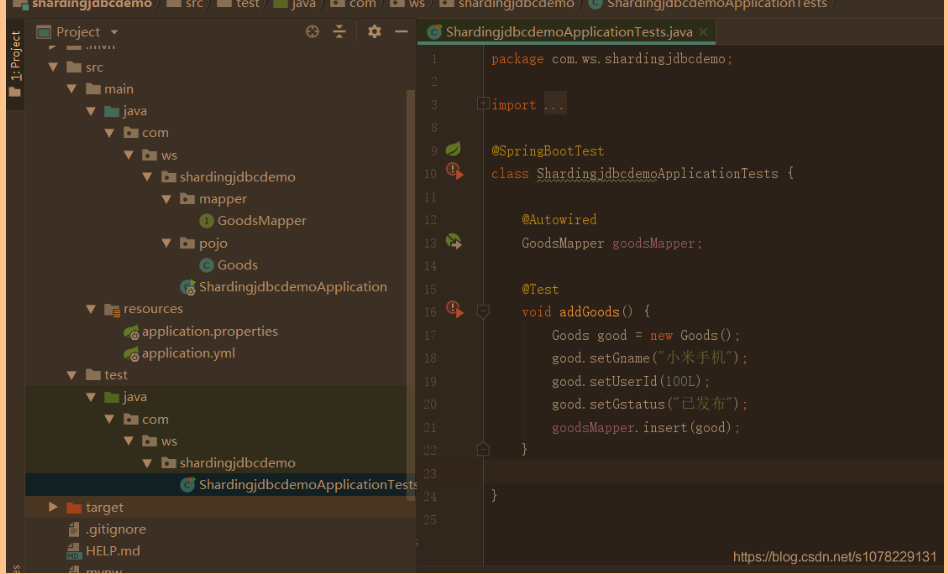Click the GoodsMapper interface icon
This screenshot has height=574, width=948.
[x=206, y=221]
